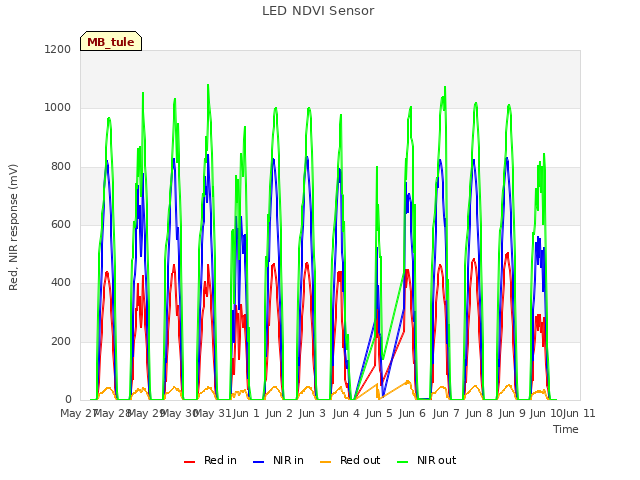Click the Jun 11 x-axis tick label
This screenshot has width=640, height=480.
[579, 413]
